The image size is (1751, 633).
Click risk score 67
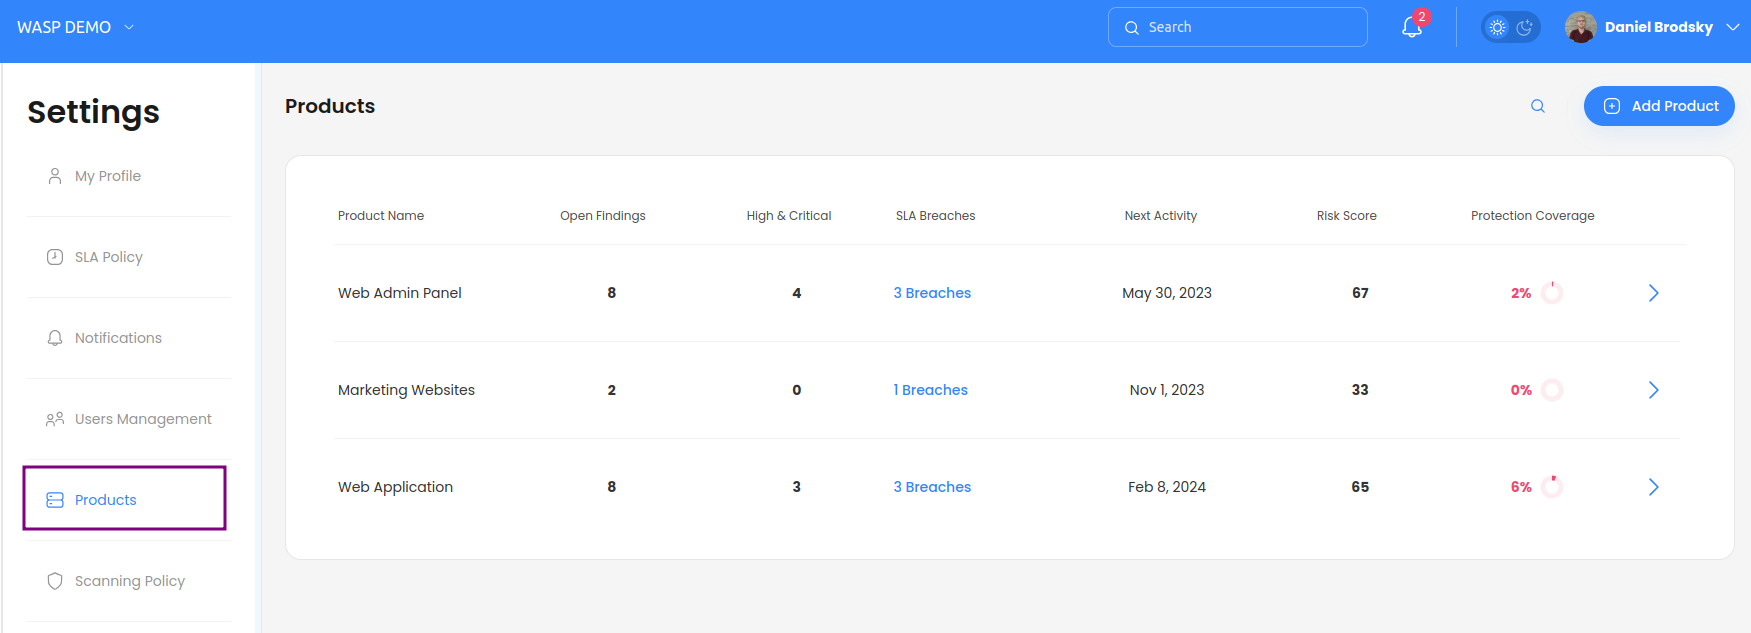pyautogui.click(x=1360, y=293)
